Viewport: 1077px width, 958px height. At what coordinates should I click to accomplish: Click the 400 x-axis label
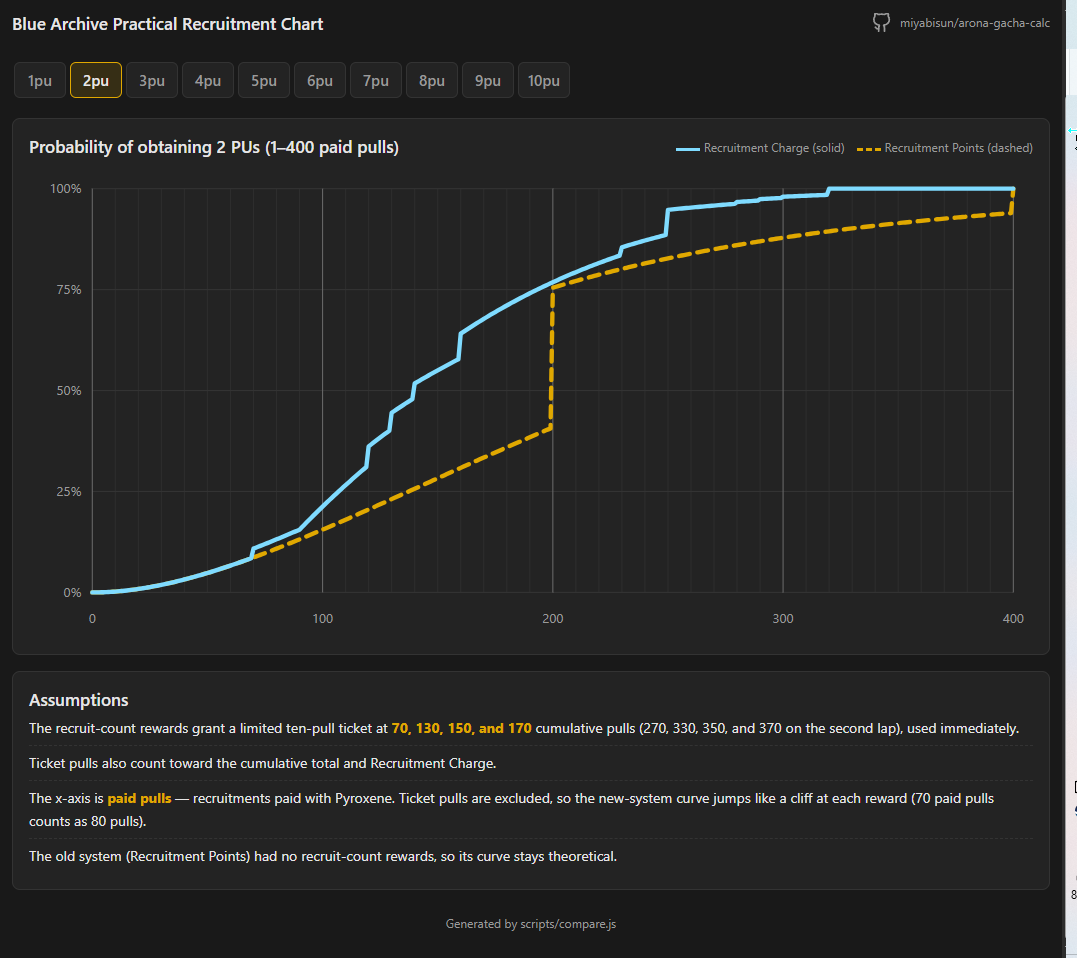point(1013,618)
